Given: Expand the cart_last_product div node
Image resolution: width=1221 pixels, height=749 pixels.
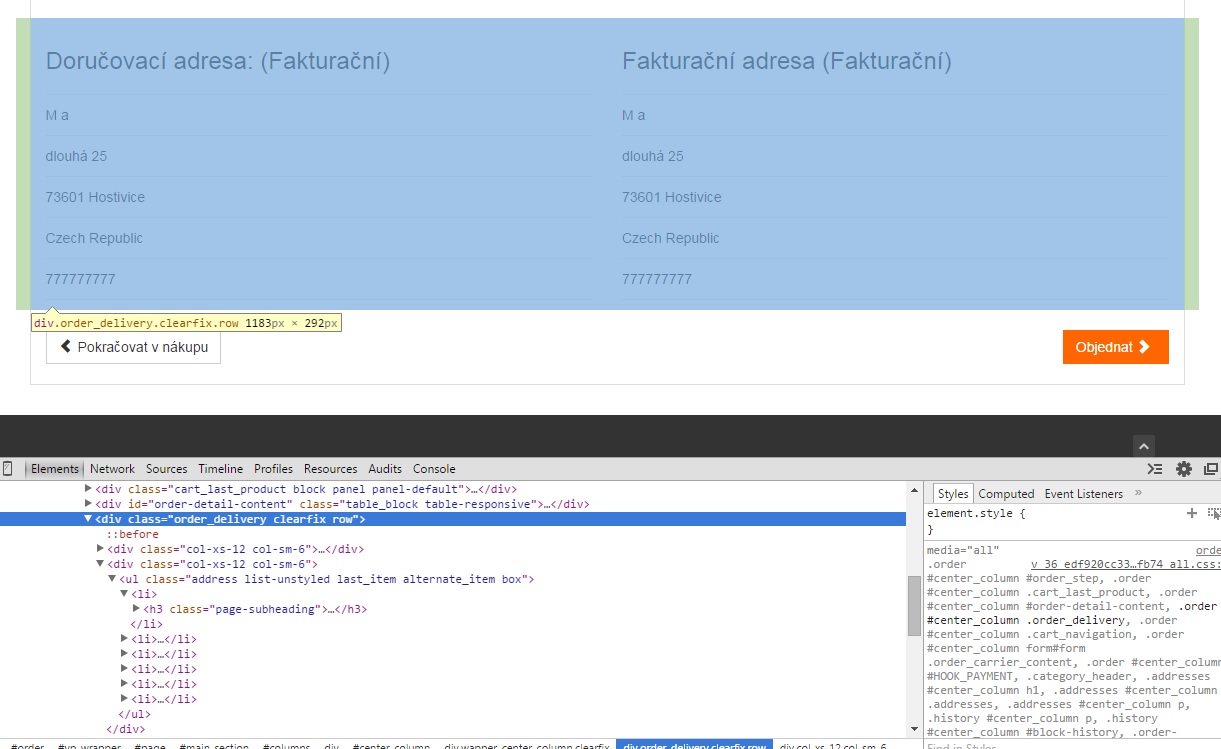Looking at the screenshot, I should coord(88,489).
